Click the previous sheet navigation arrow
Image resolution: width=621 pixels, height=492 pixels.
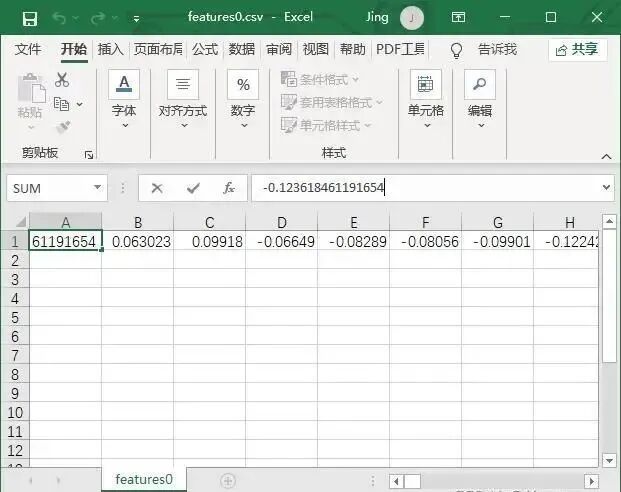(x=30, y=481)
